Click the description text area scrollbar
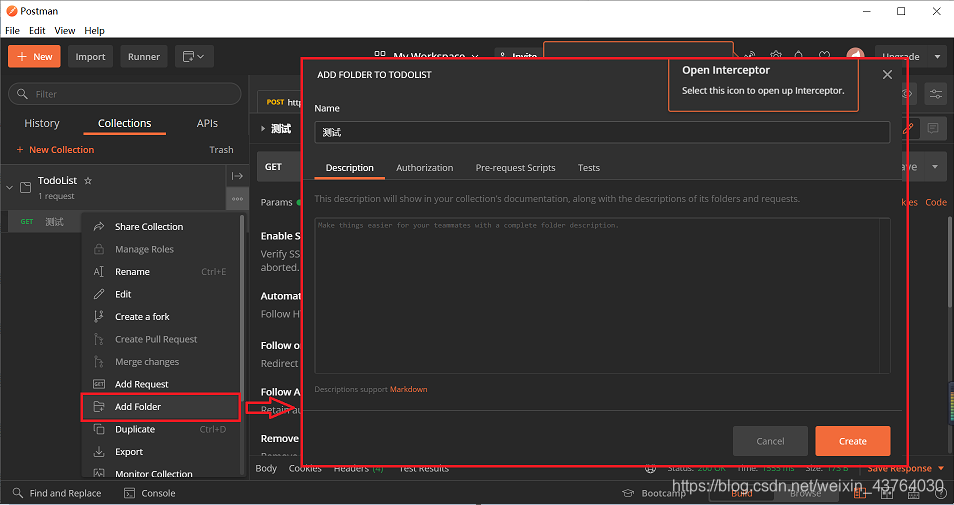The width and height of the screenshot is (954, 505). coord(885,295)
